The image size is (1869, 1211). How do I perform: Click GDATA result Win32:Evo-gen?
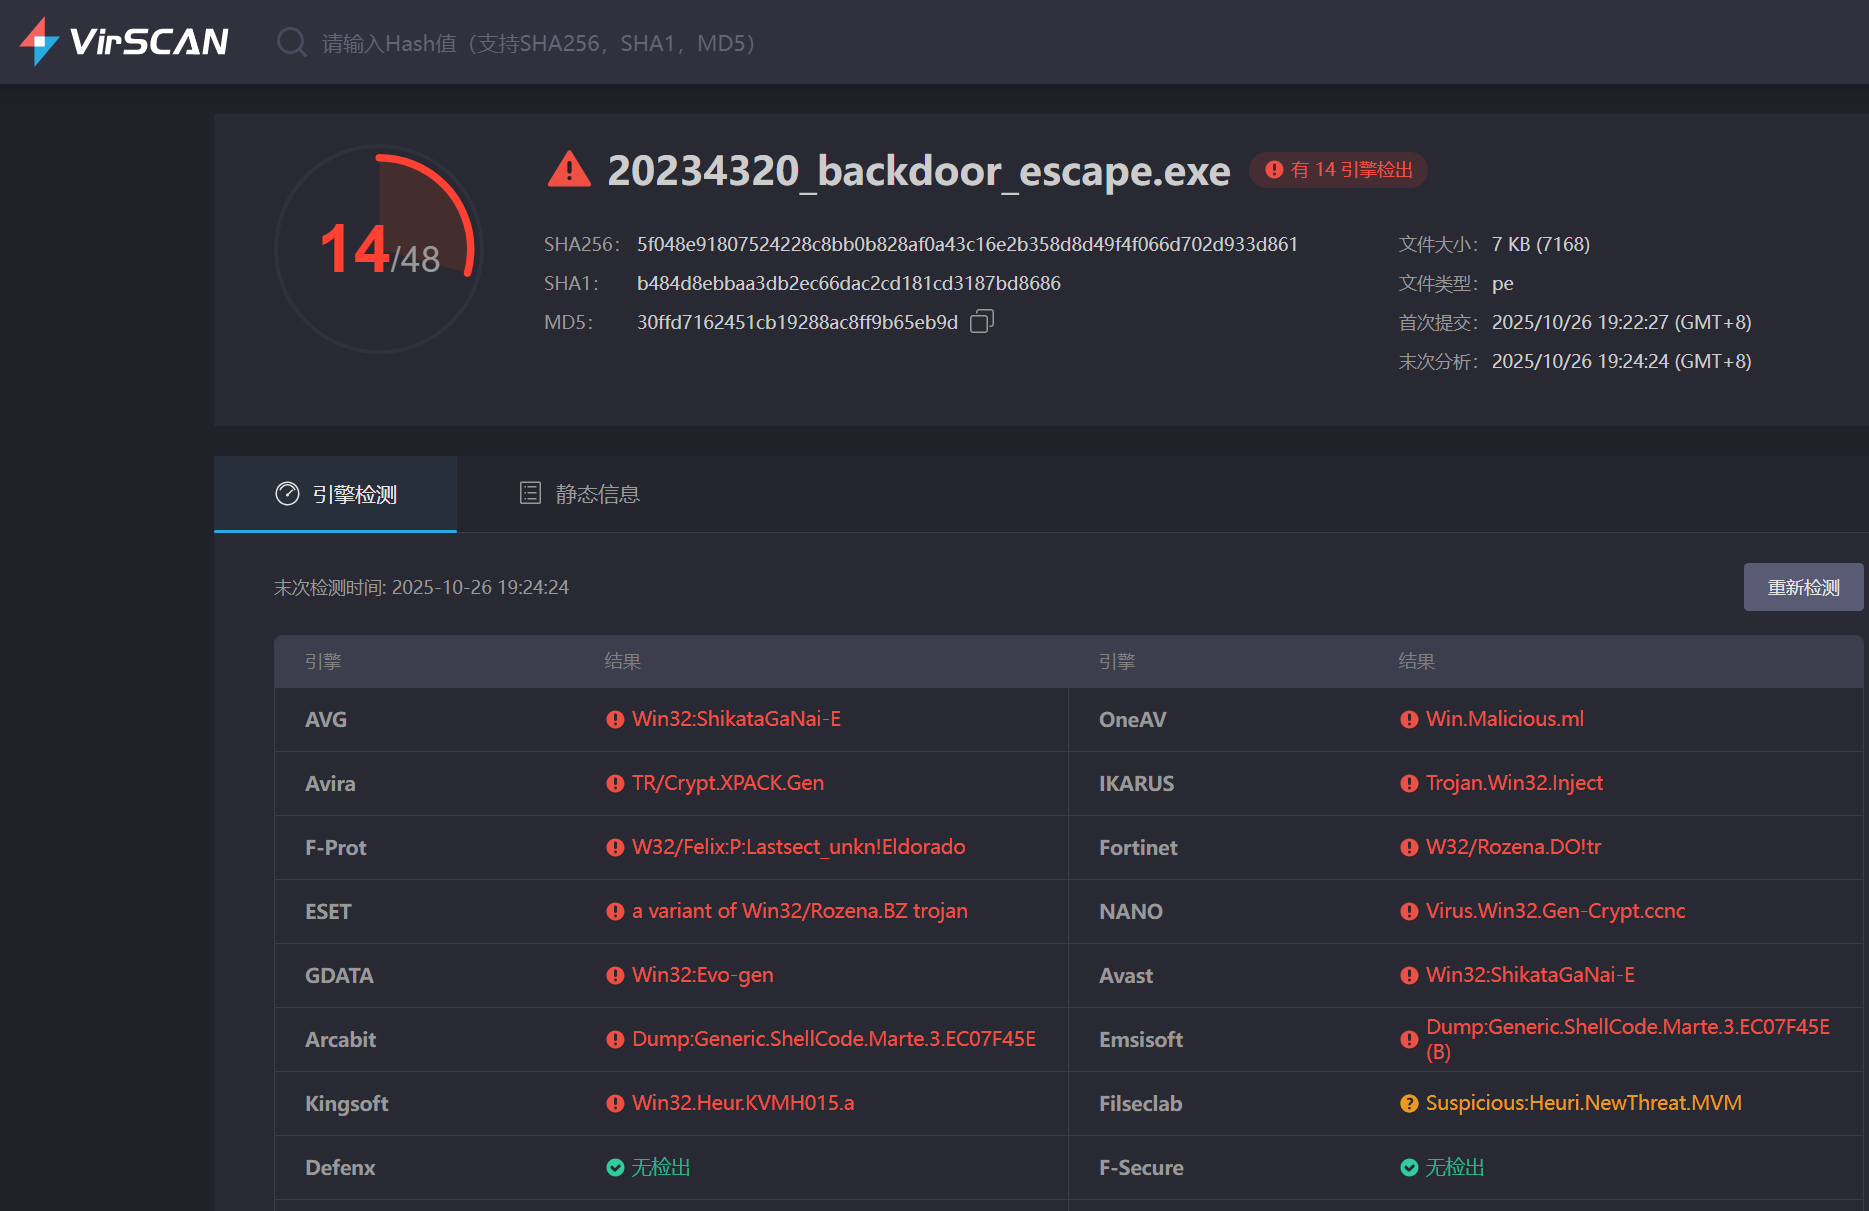coord(702,975)
